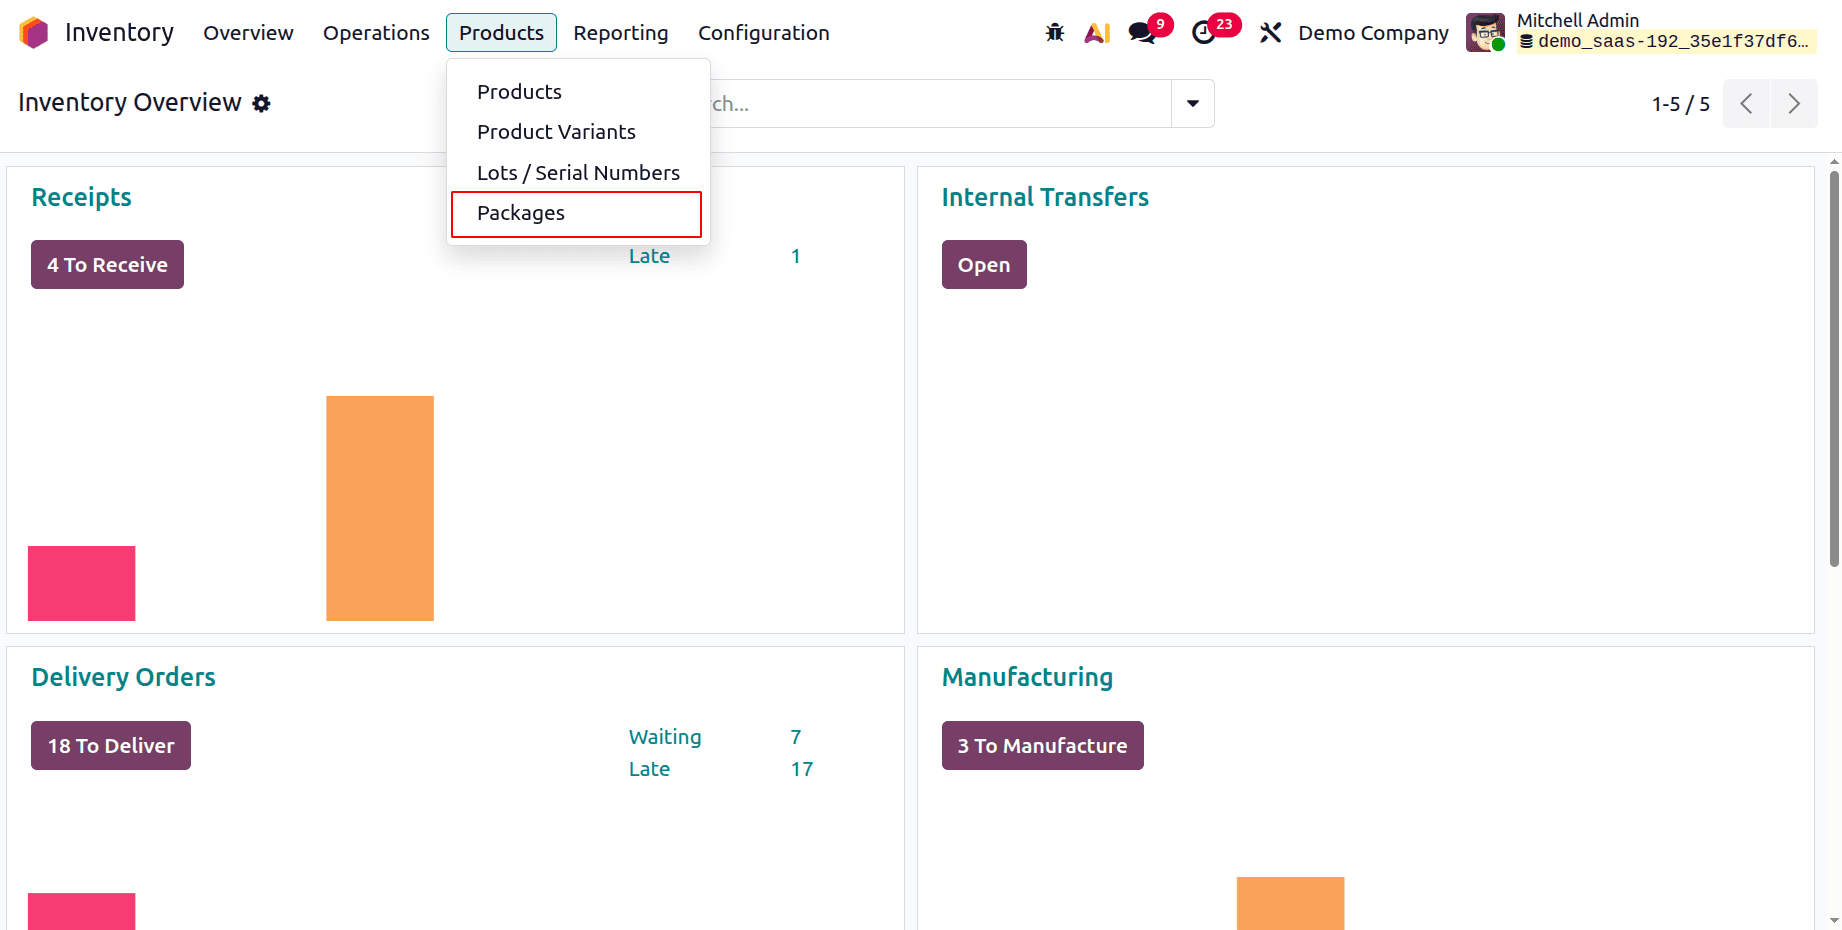
Task: Navigate to next page with right chevron
Action: [x=1794, y=103]
